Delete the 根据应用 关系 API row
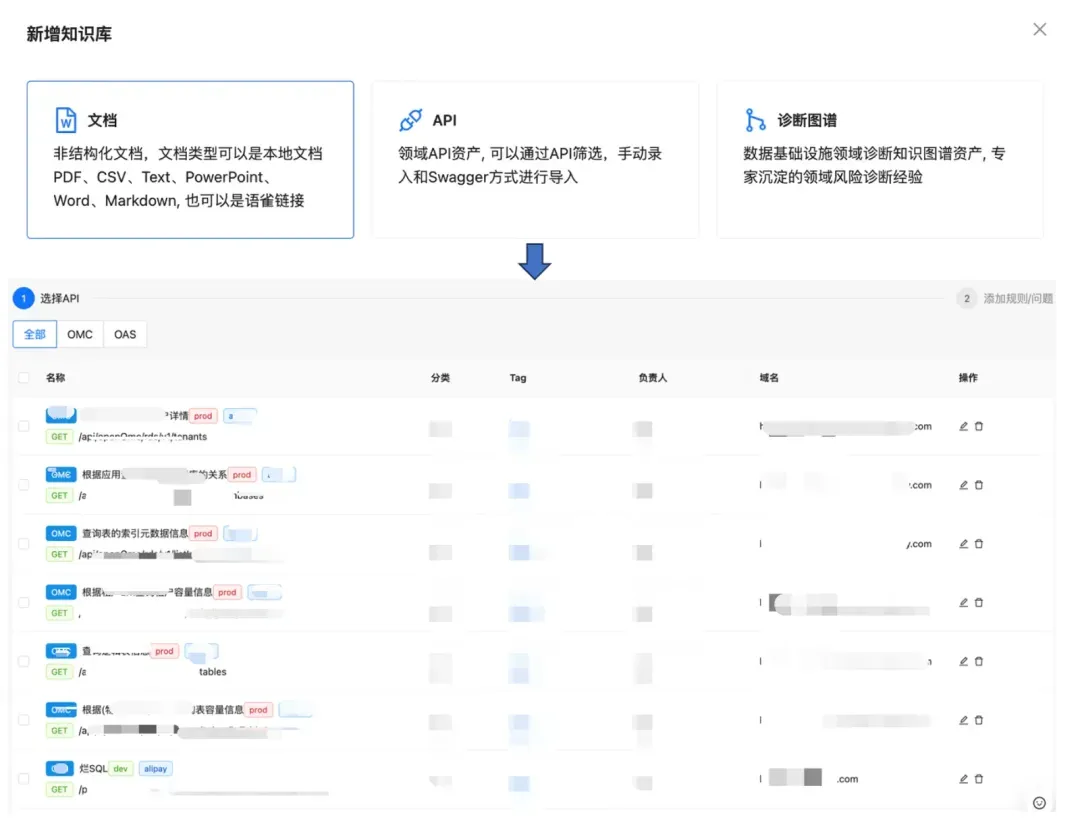 tap(979, 485)
